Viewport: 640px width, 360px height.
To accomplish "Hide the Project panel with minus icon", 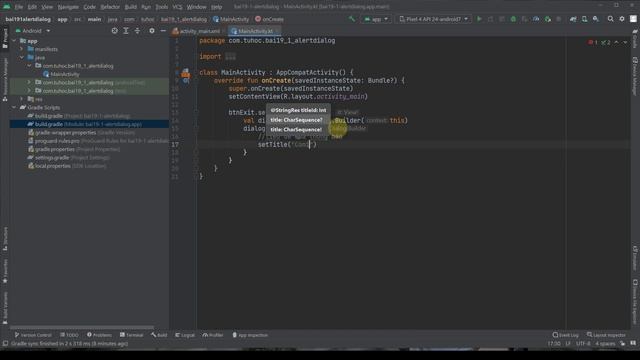I will pyautogui.click(x=163, y=31).
